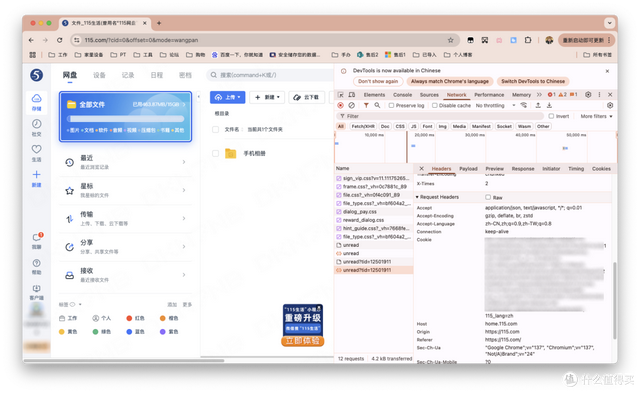This screenshot has width=640, height=393.
Task: Open the 星标 starred files icon
Action: 70,191
